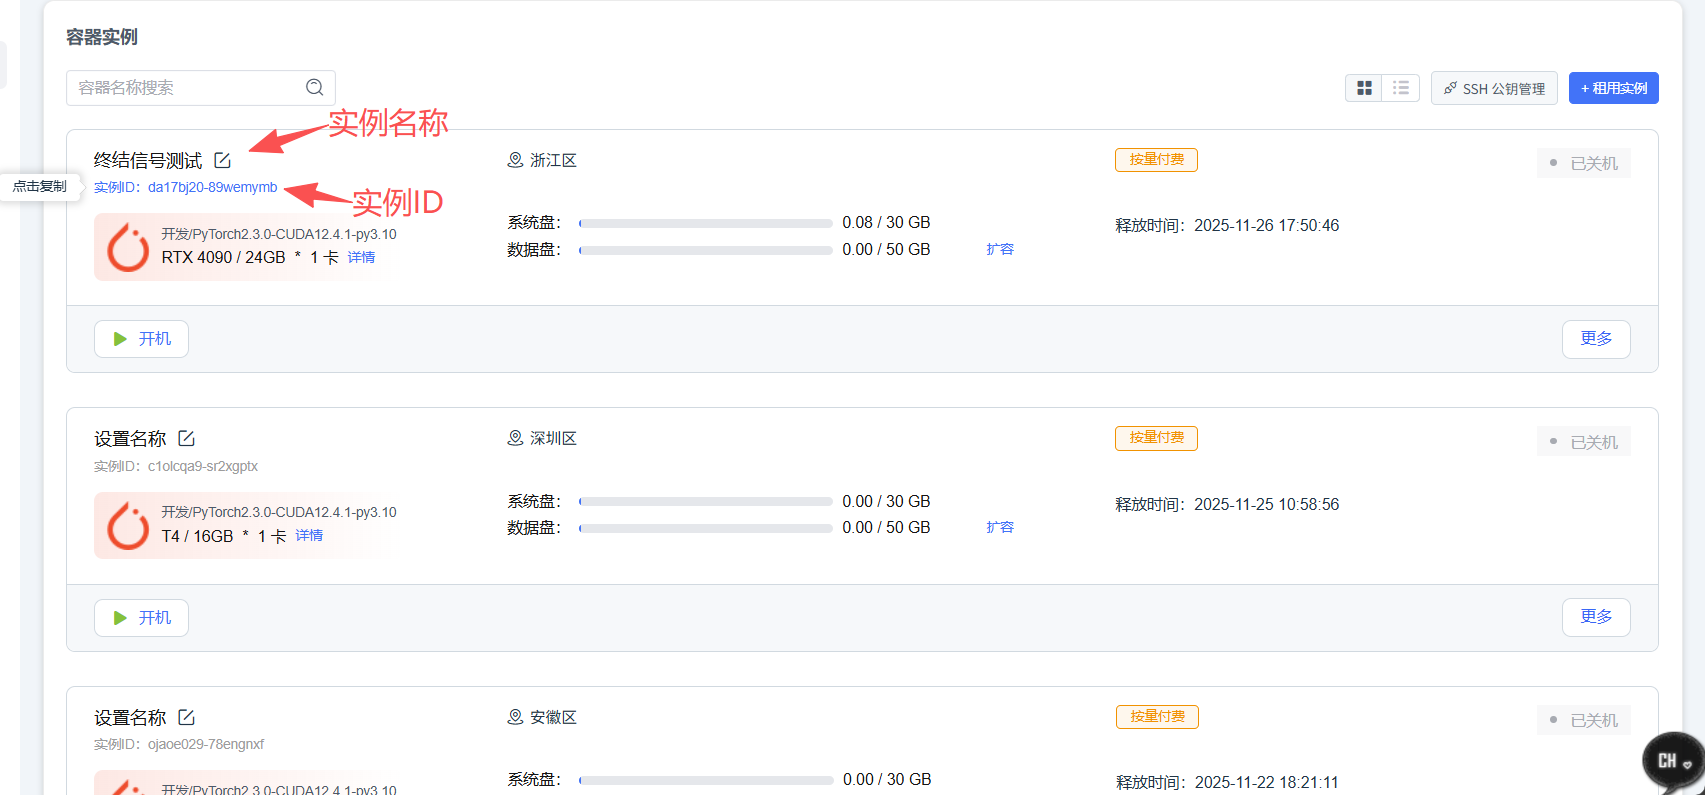Open SSH 公钥管理 key management
This screenshot has width=1705, height=795.
click(x=1494, y=88)
